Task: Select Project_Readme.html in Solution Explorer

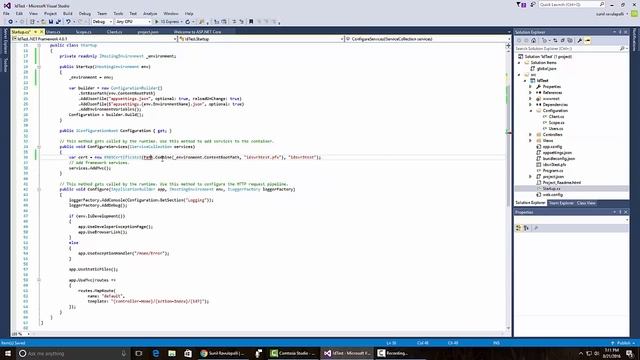Action: tap(562, 182)
